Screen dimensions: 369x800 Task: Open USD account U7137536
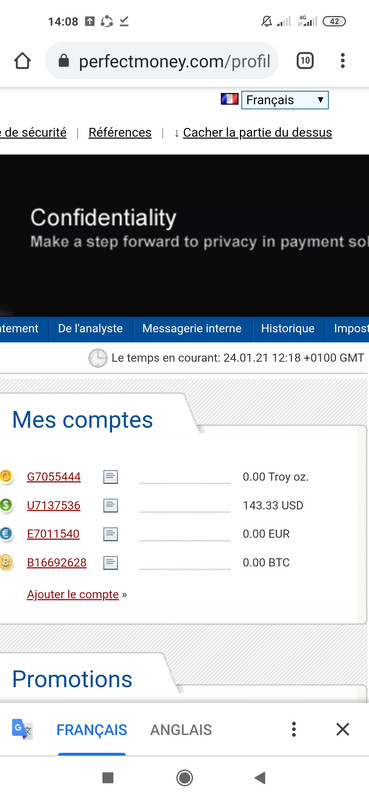tap(54, 506)
